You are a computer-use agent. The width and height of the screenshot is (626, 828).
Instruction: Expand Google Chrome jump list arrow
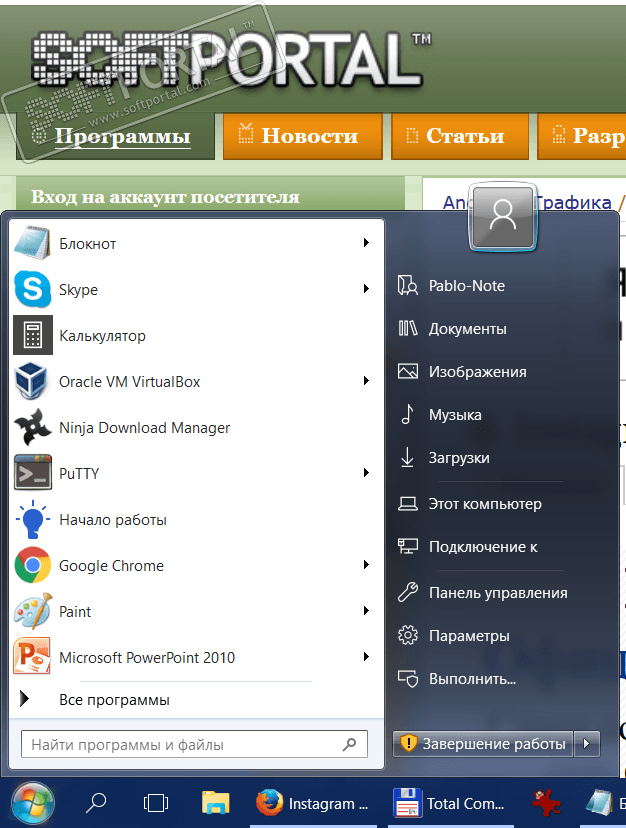(x=366, y=565)
